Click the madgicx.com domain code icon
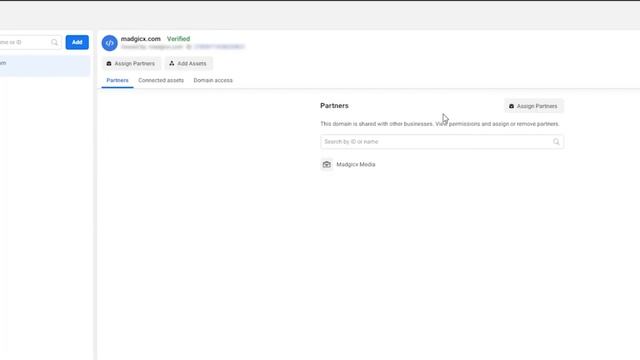Viewport: 640px width, 360px height. click(x=109, y=43)
